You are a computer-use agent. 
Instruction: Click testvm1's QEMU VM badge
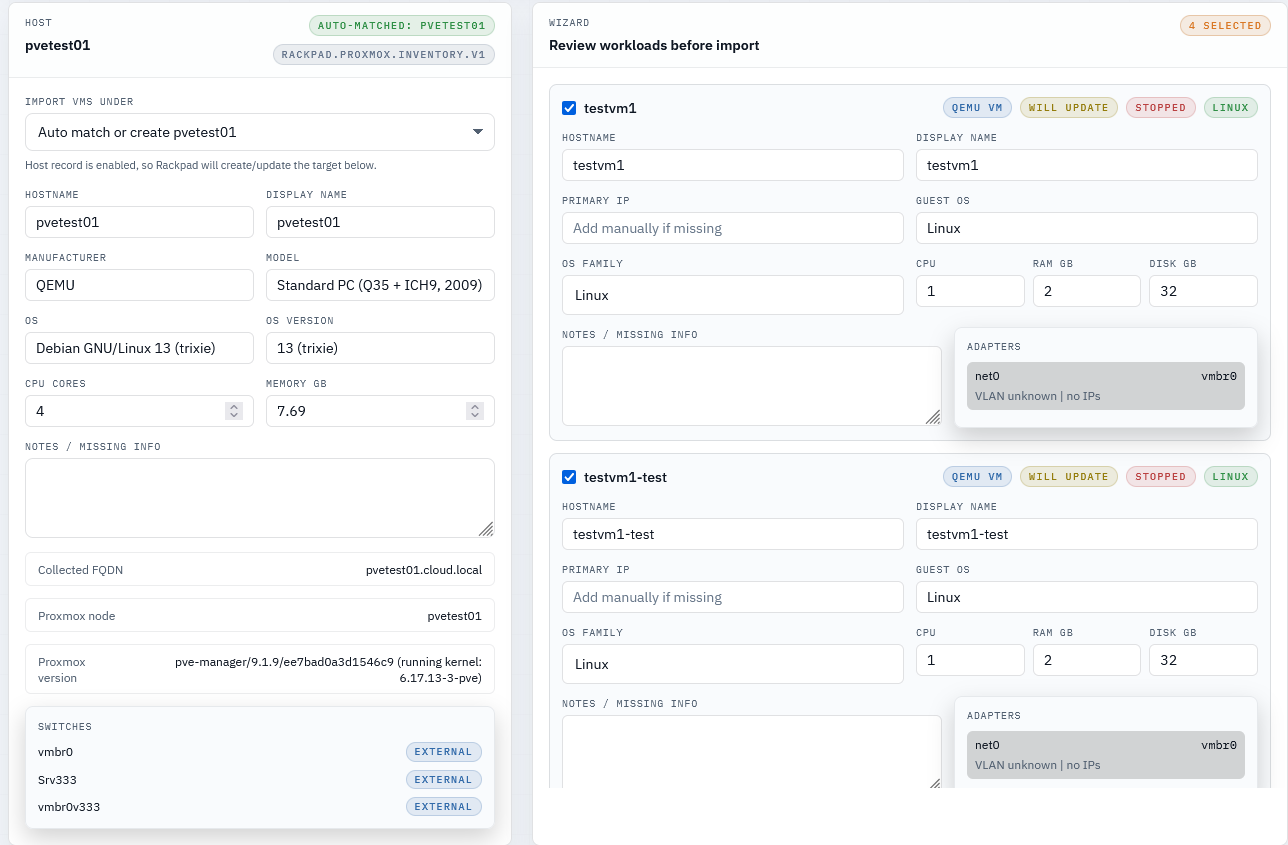(978, 108)
